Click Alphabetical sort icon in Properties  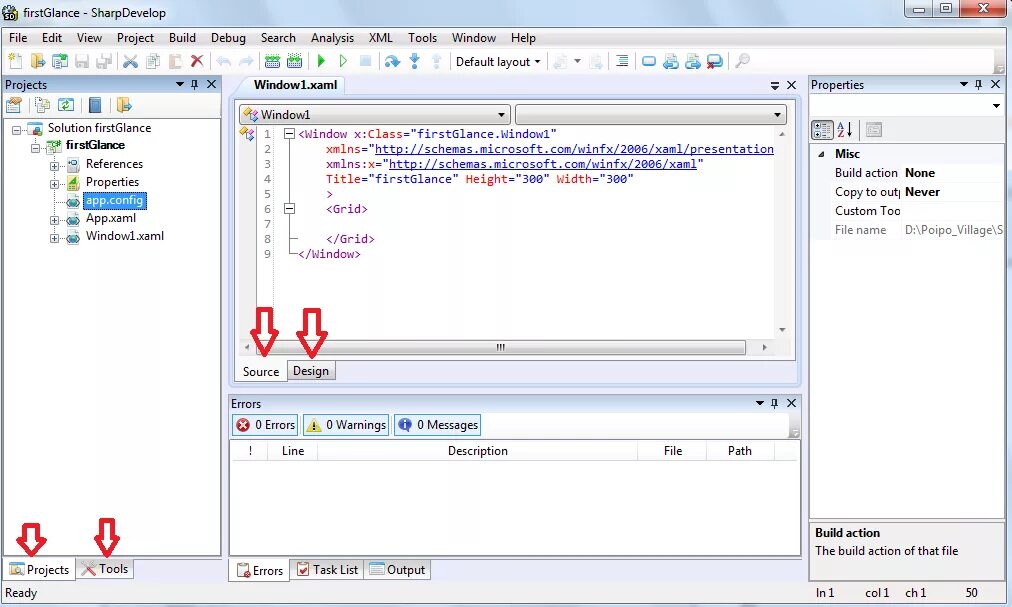845,130
